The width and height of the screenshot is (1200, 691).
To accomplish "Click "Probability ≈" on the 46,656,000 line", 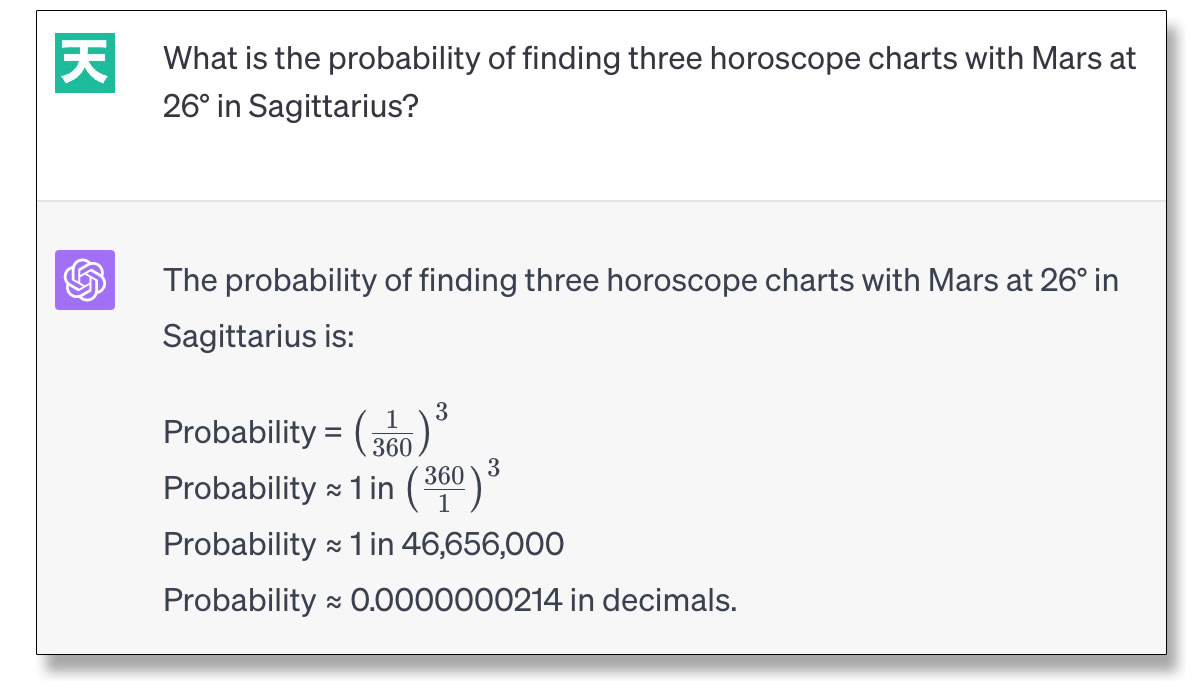I will point(253,545).
